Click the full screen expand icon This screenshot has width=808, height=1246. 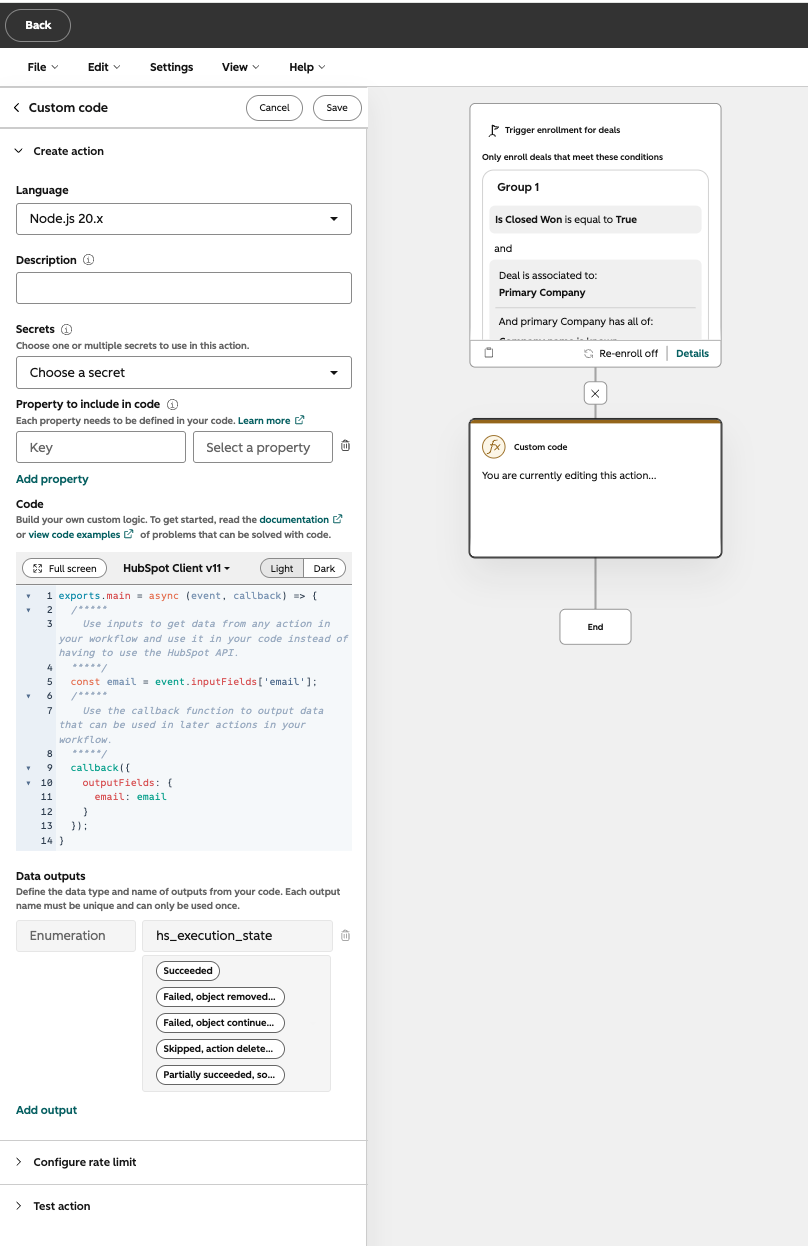pyautogui.click(x=37, y=568)
